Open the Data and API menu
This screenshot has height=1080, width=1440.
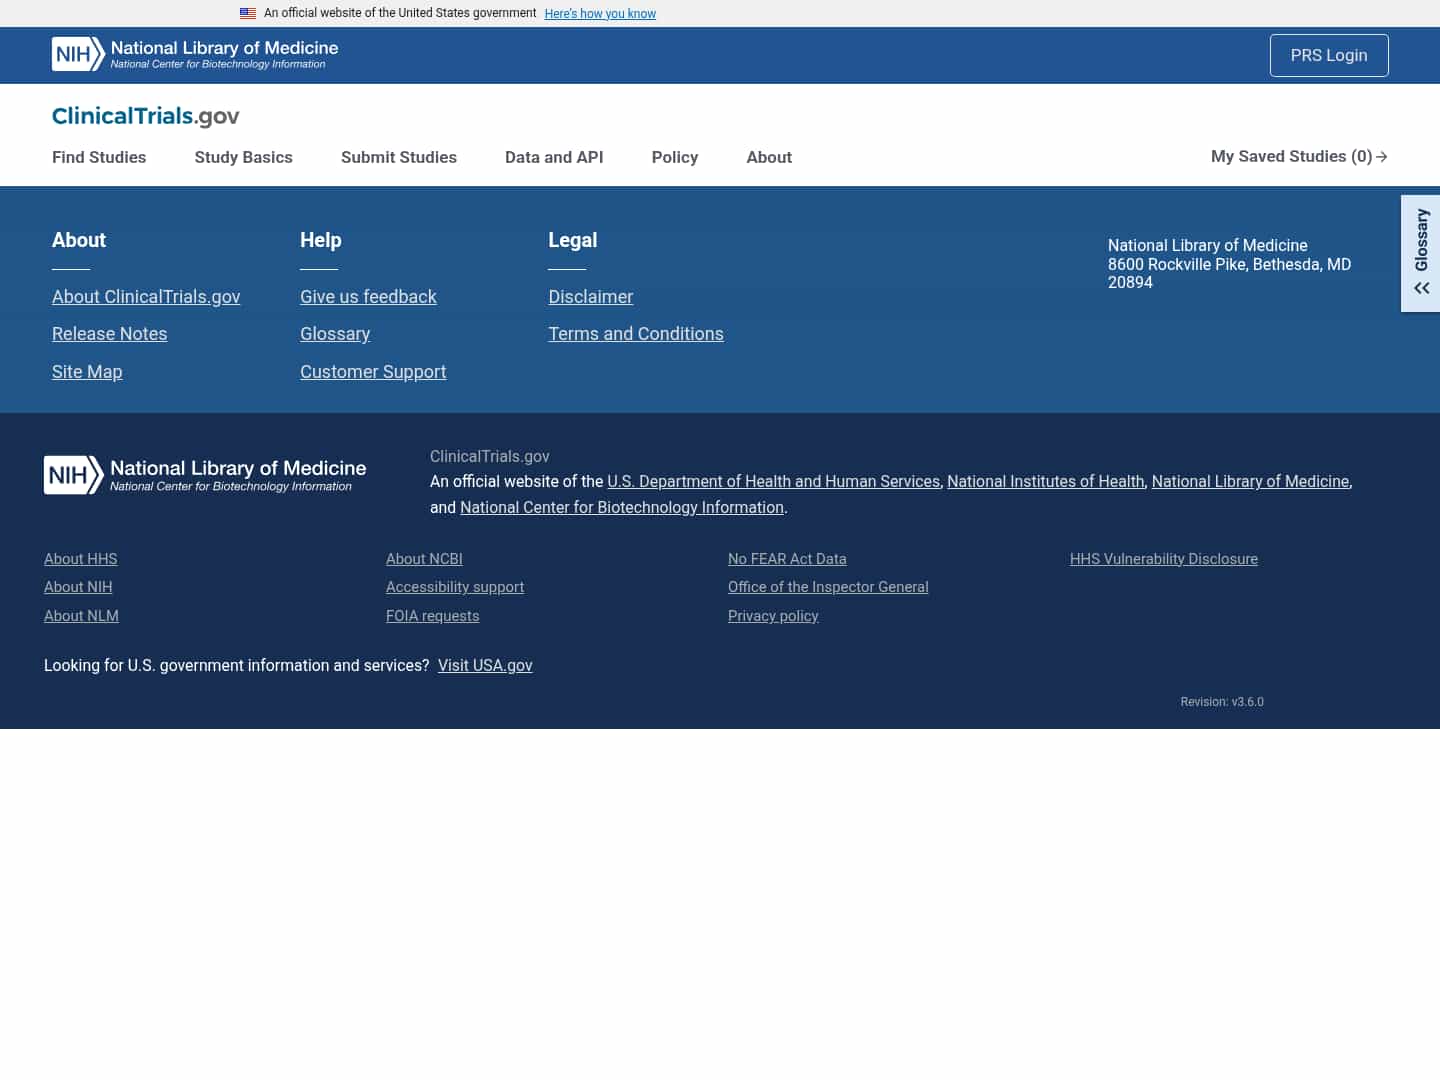(x=554, y=157)
